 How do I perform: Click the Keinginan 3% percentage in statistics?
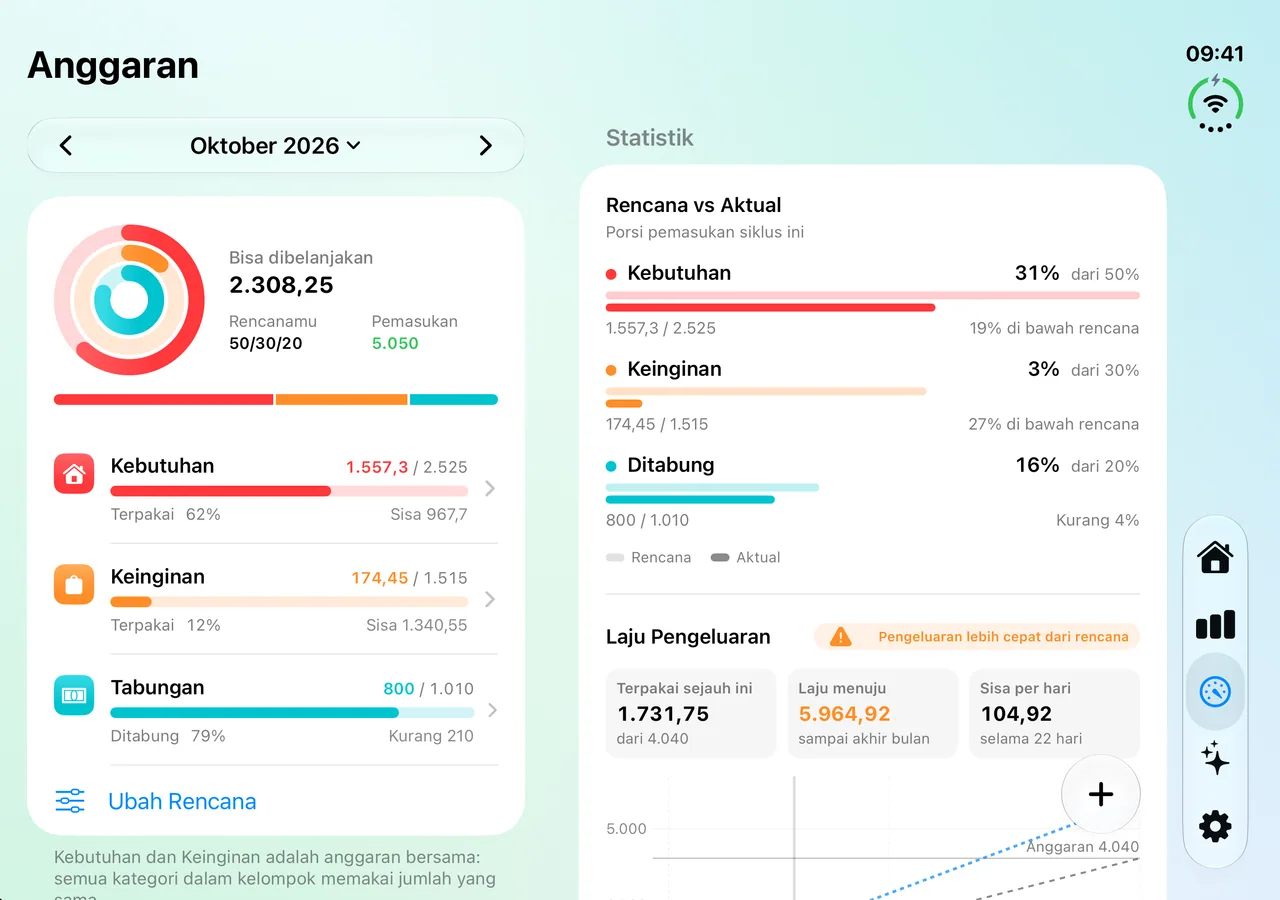(1043, 369)
